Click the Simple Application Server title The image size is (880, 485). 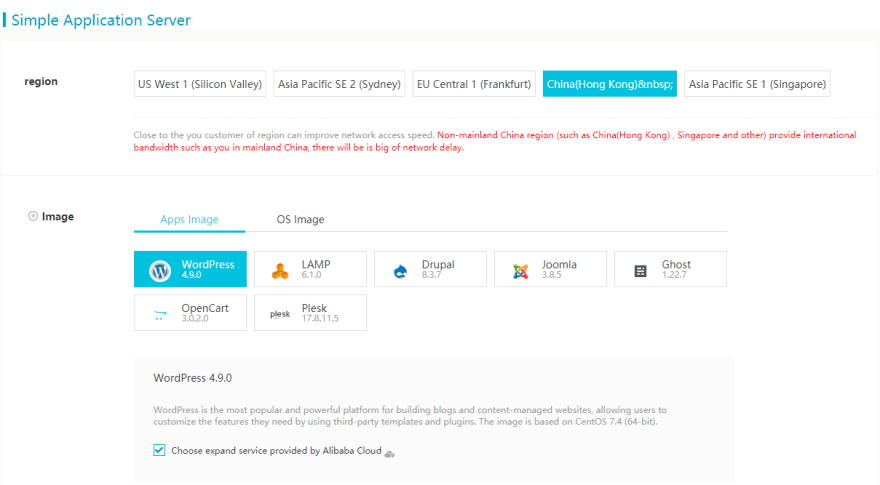tap(101, 20)
